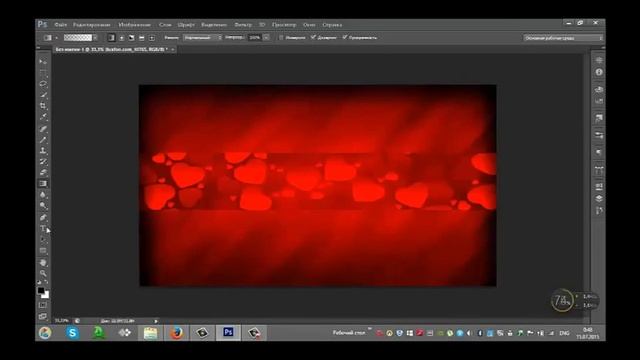Select the Gradient tool in toolbox

coord(43,184)
